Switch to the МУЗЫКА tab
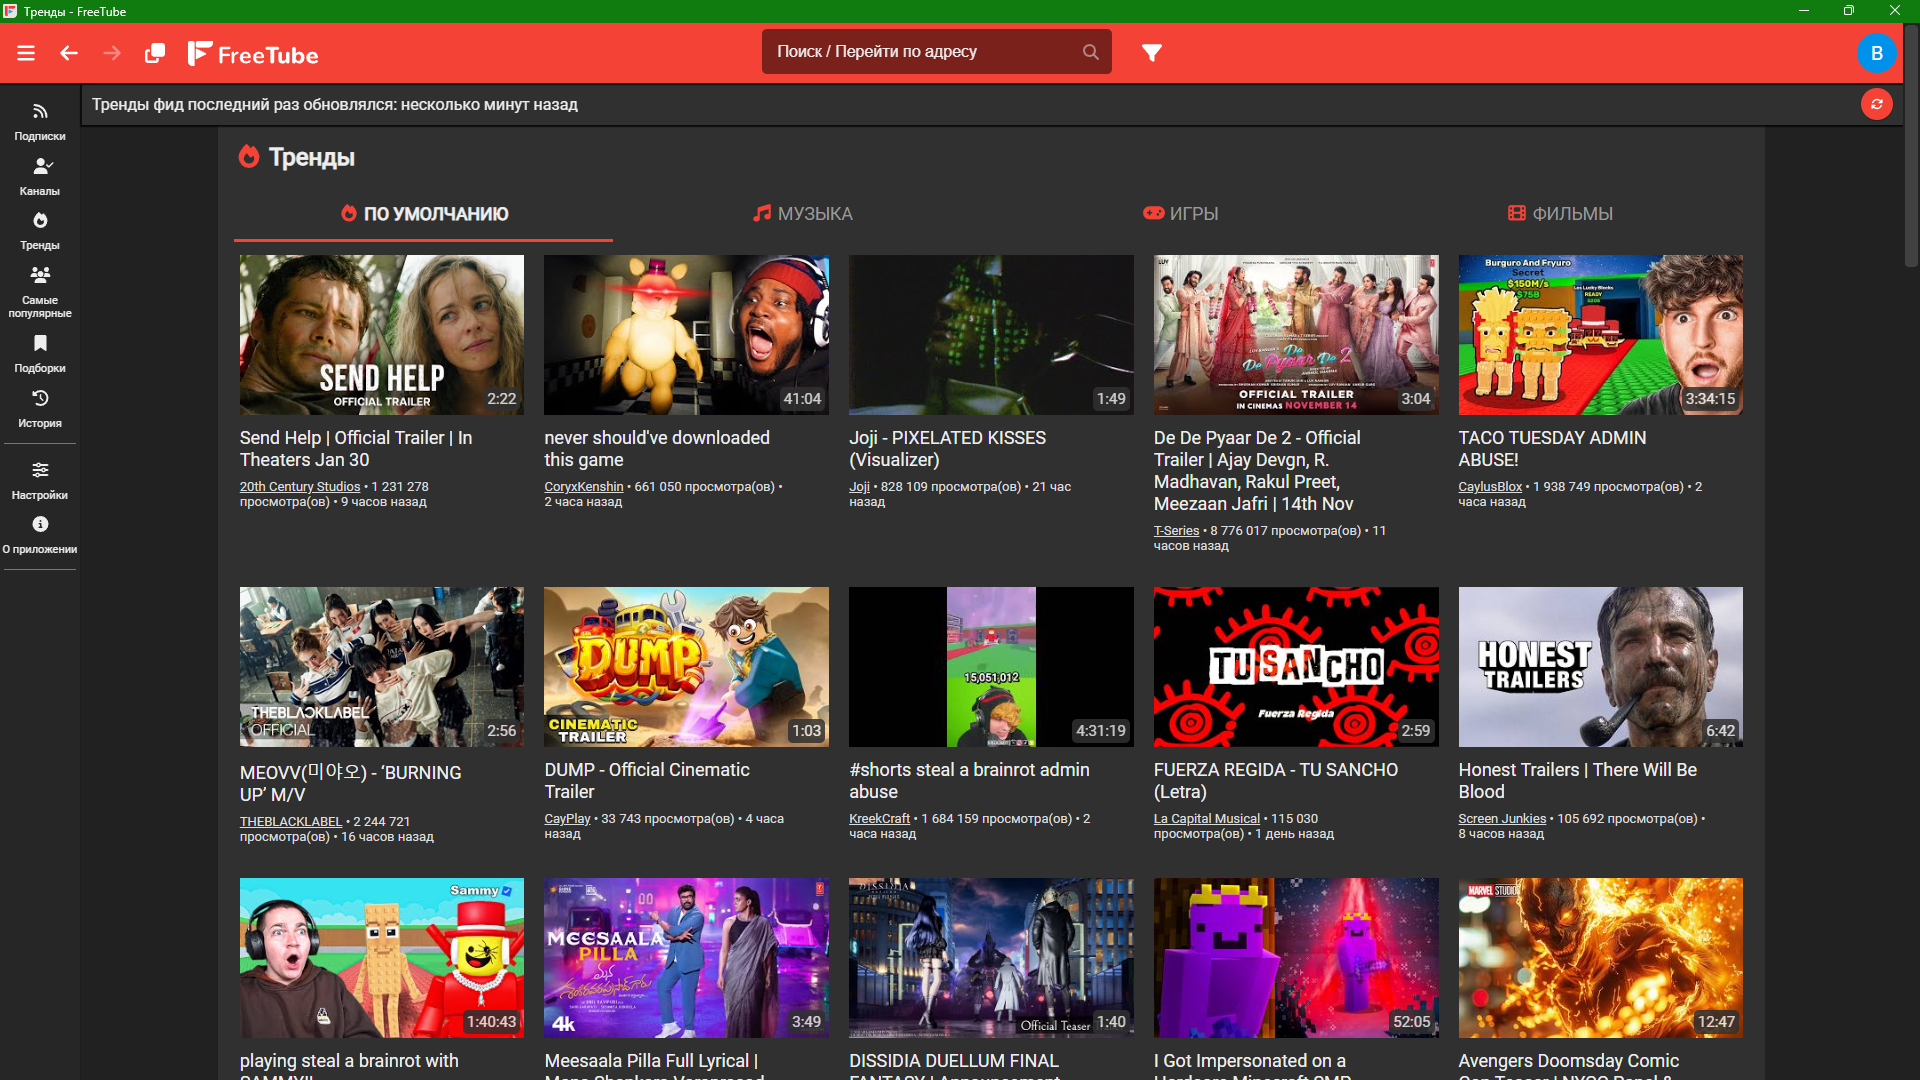The height and width of the screenshot is (1080, 1920). point(803,214)
